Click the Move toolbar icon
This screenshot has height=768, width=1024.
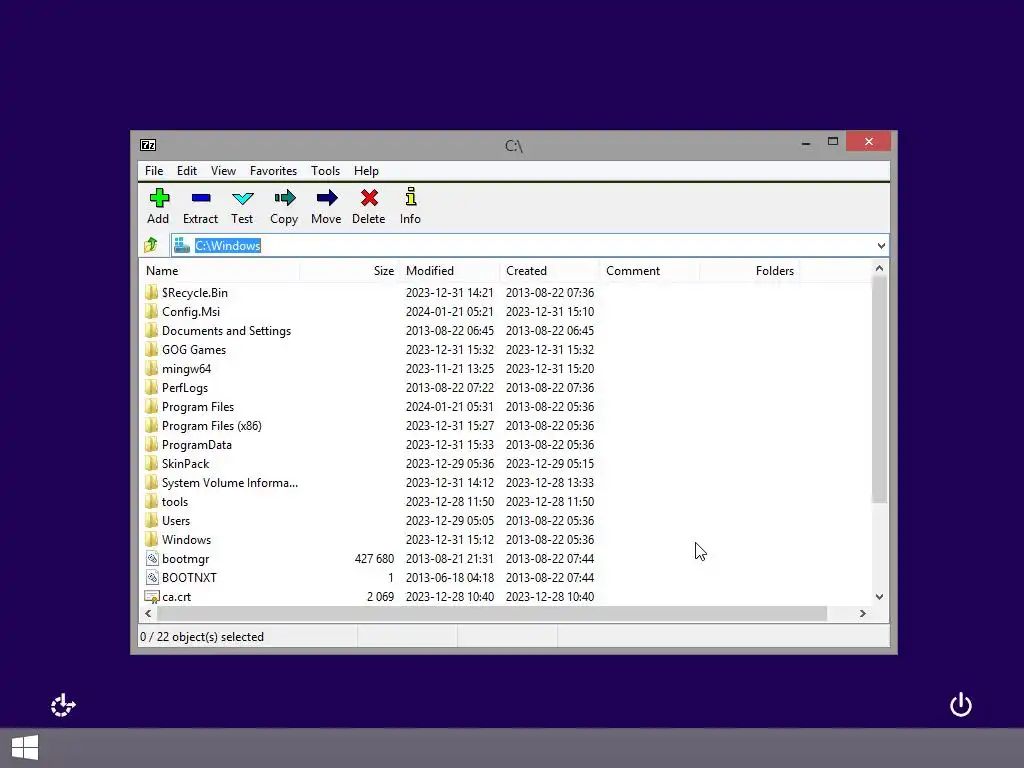coord(327,198)
